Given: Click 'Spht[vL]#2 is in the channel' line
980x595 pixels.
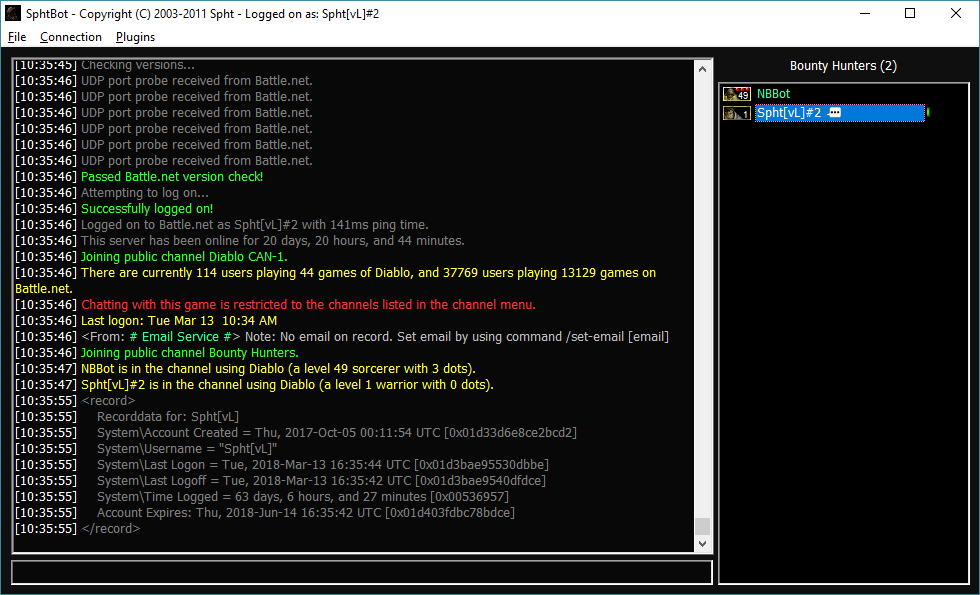Looking at the screenshot, I should pyautogui.click(x=288, y=385).
